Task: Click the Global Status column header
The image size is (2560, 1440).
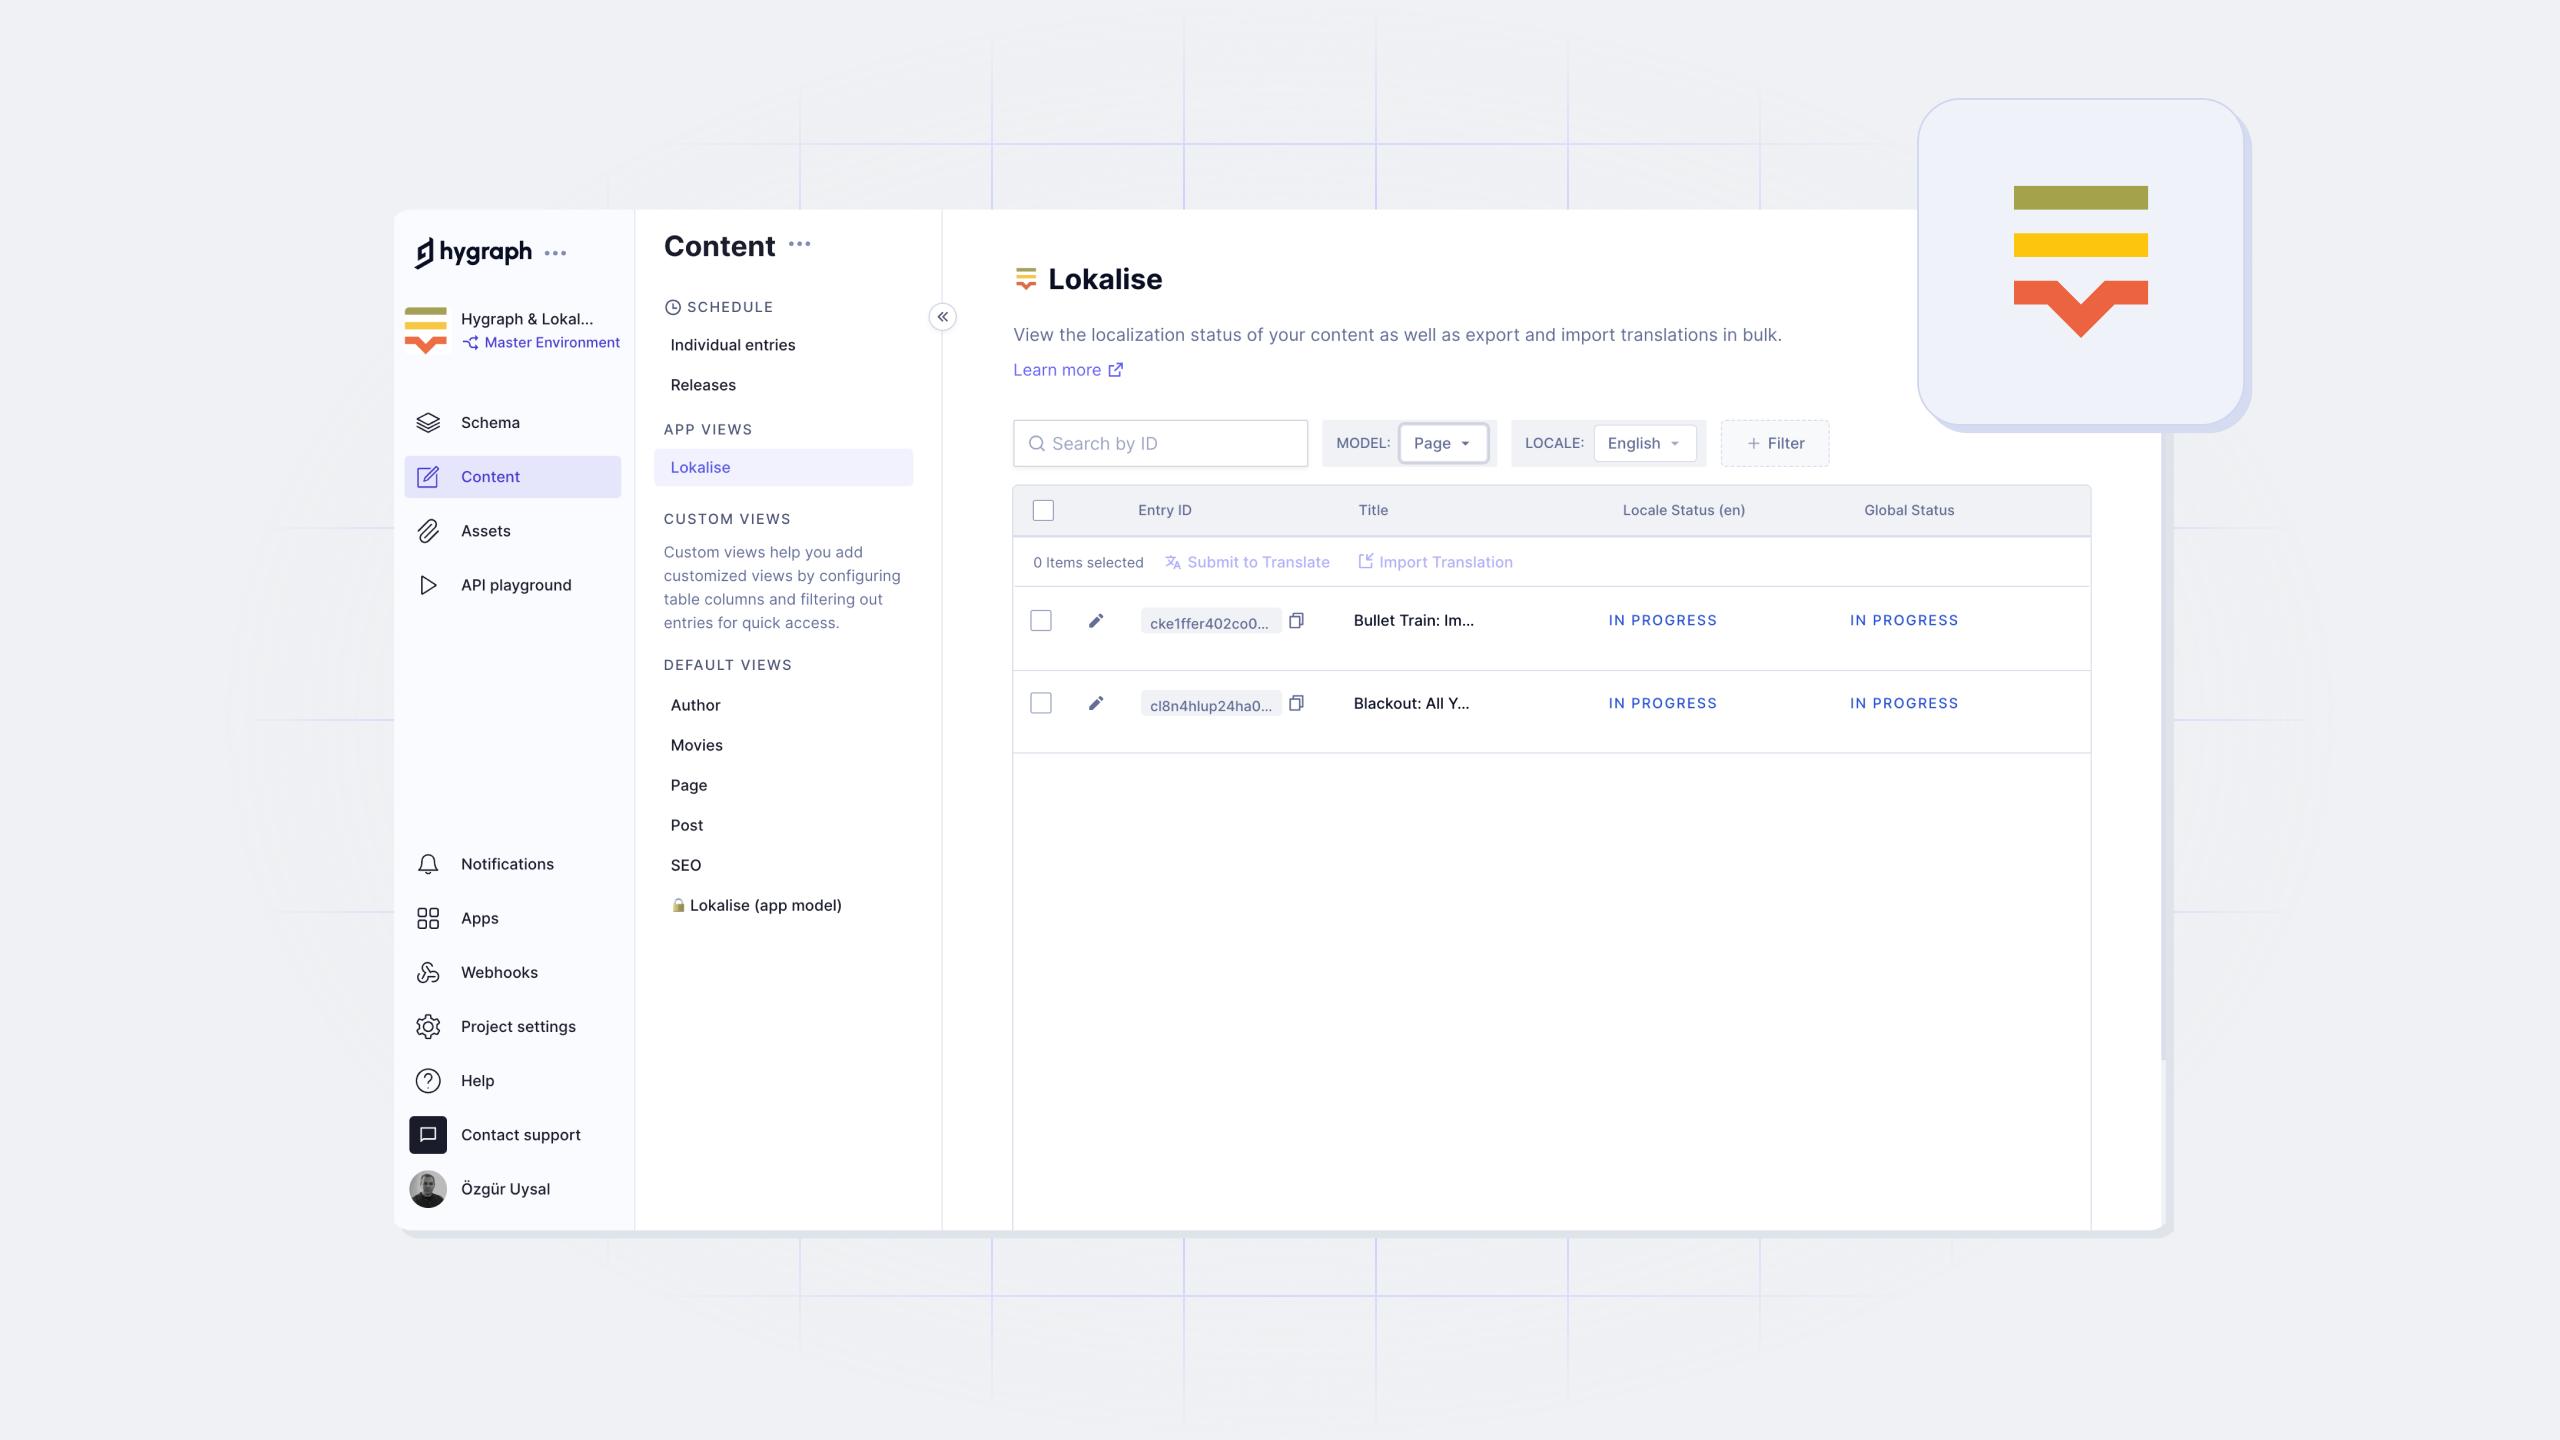Action: click(1909, 510)
